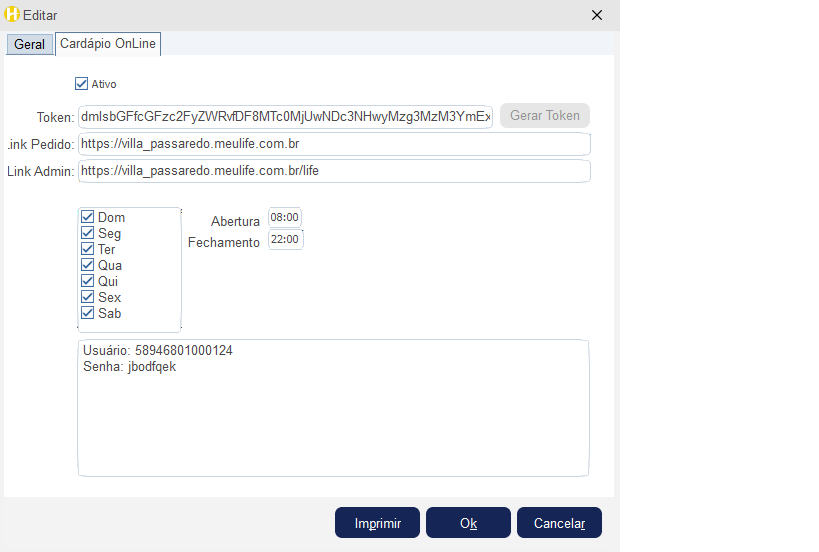Click the Gerar Token button
Viewport: 819px width, 552px height.
544,116
